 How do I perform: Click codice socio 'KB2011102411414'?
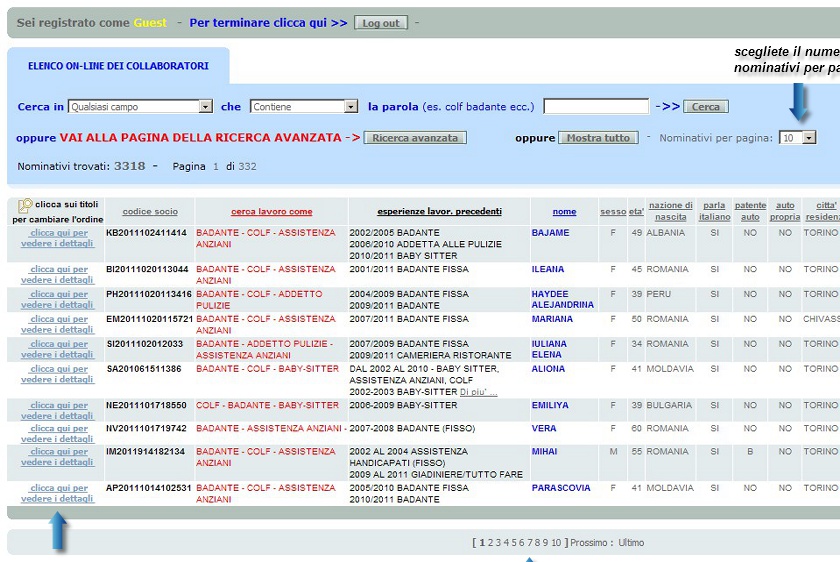146,233
